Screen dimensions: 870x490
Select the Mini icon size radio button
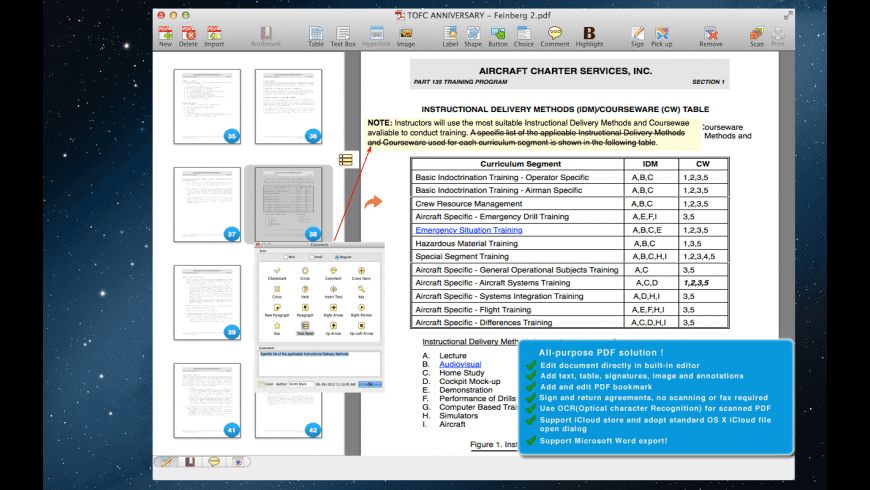pos(286,257)
